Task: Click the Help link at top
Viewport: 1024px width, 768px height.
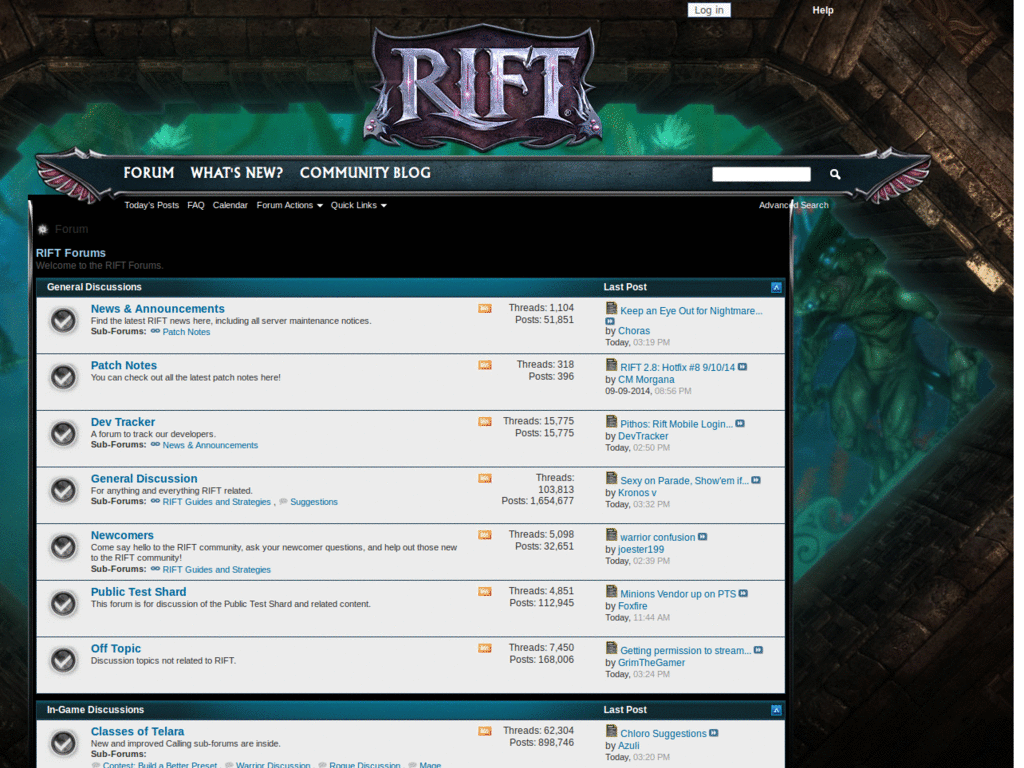Action: (x=823, y=10)
